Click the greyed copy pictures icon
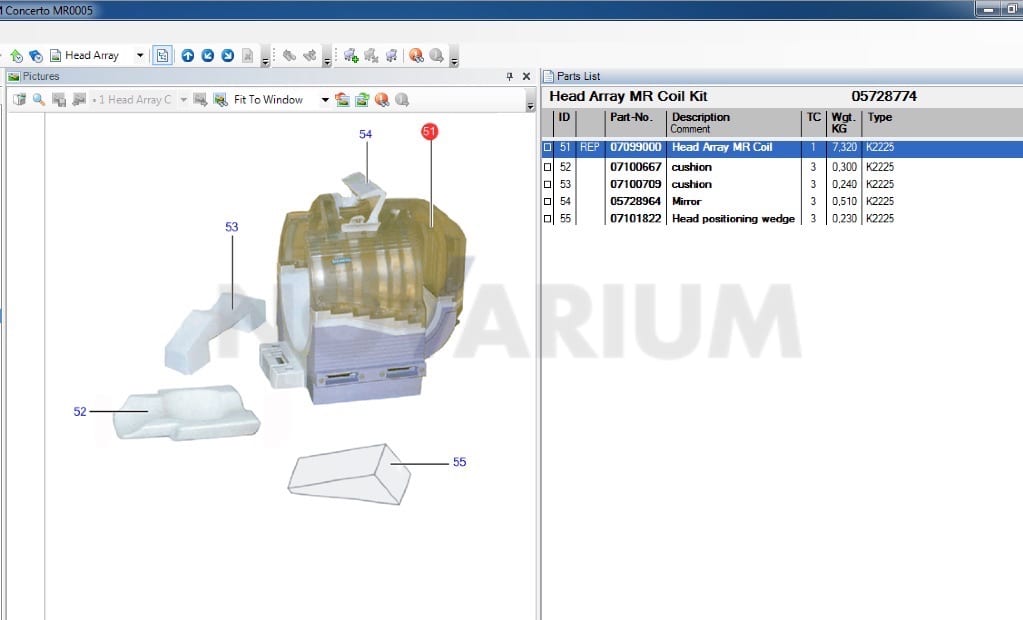This screenshot has width=1023, height=620. coord(59,100)
